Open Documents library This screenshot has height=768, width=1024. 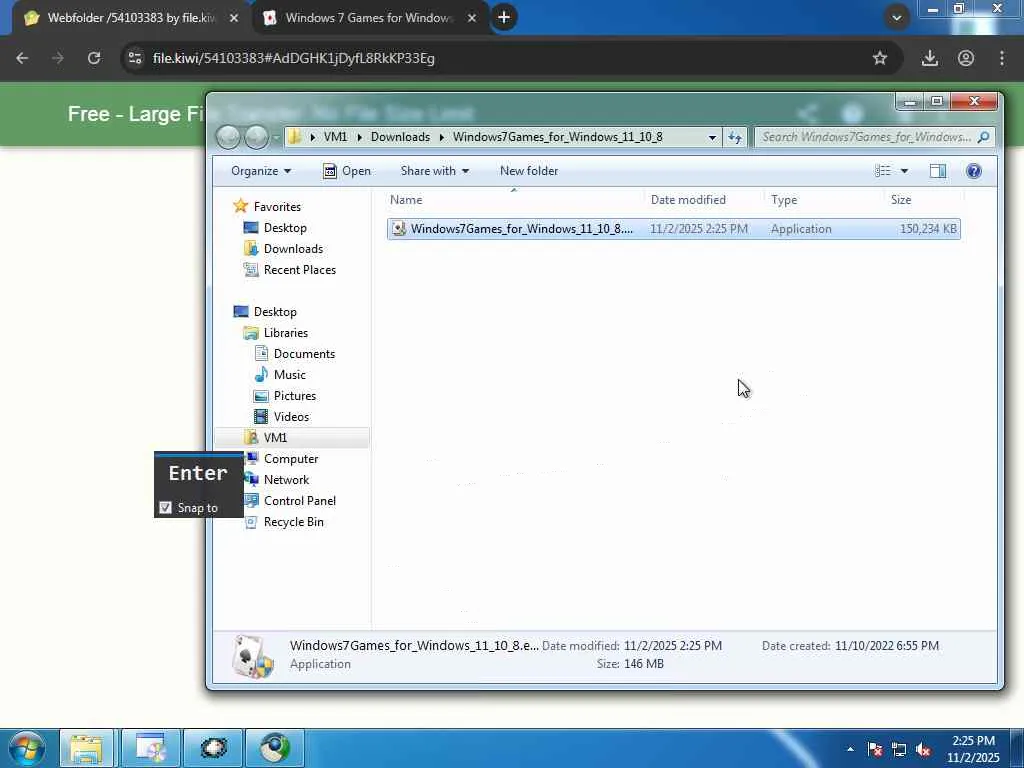pyautogui.click(x=304, y=354)
